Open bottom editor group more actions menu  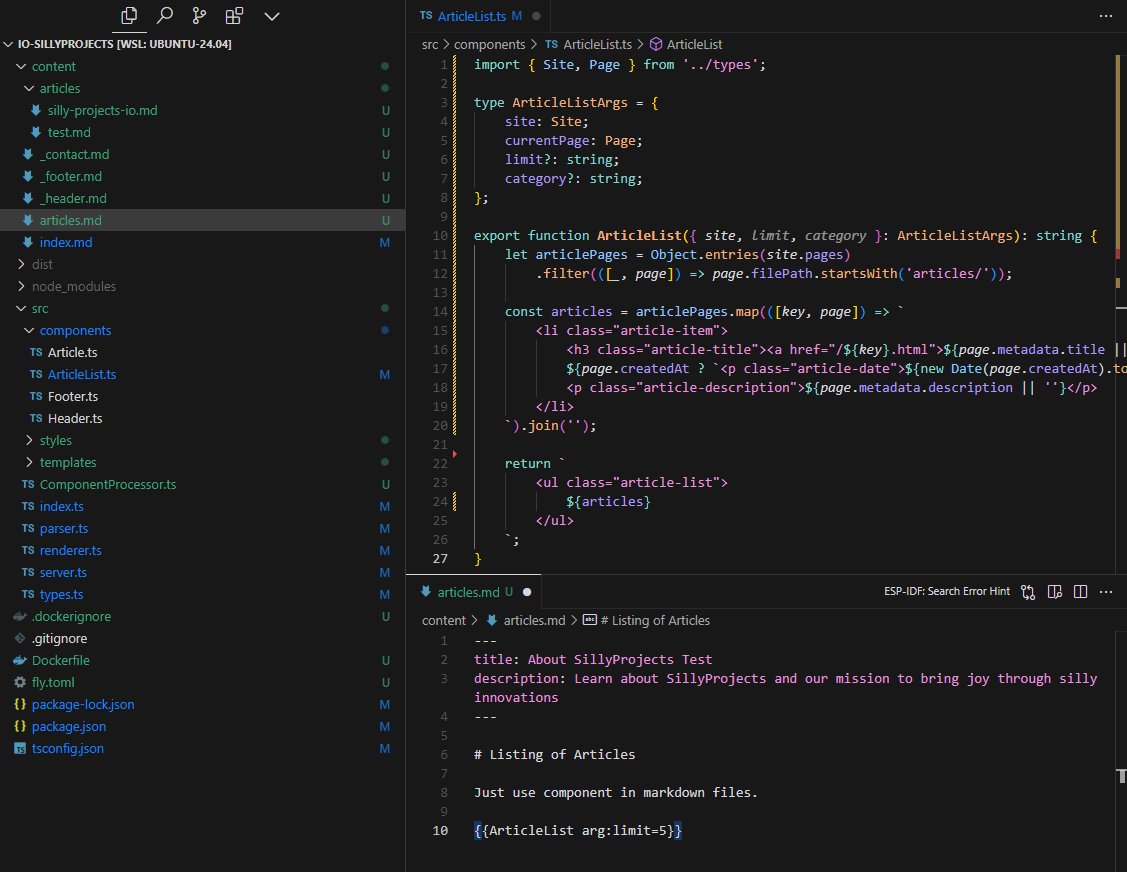click(x=1105, y=592)
